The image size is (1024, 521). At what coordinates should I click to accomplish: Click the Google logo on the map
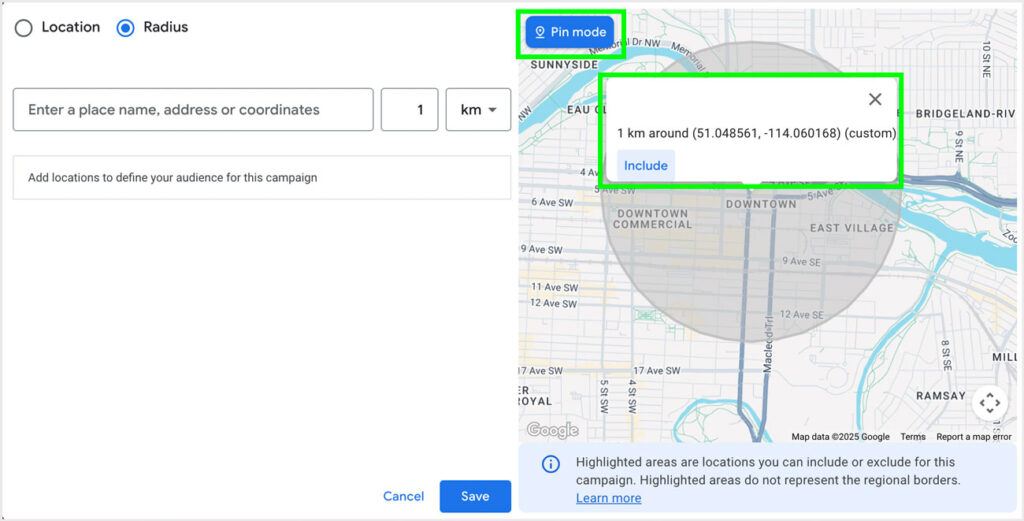[x=552, y=430]
